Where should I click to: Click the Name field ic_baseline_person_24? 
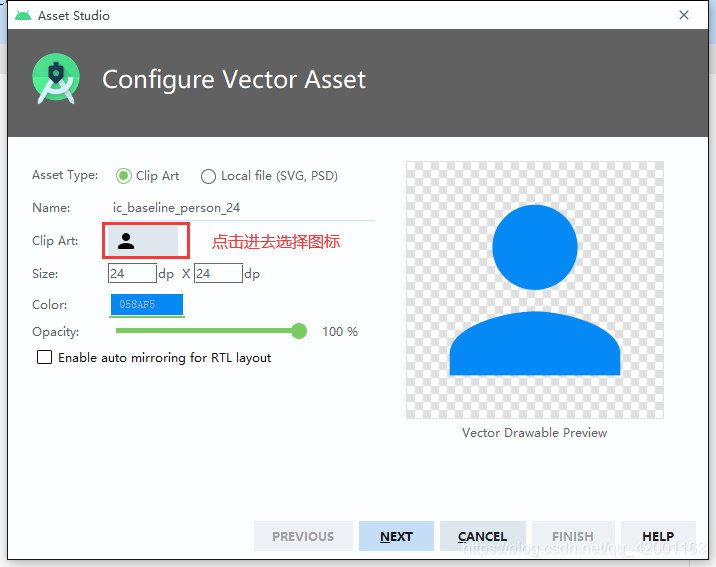242,208
